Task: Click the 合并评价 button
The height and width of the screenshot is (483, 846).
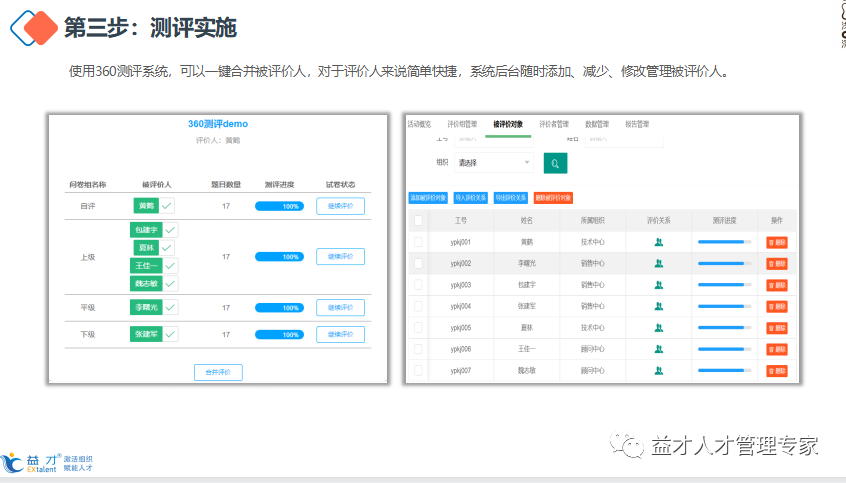Action: [219, 372]
